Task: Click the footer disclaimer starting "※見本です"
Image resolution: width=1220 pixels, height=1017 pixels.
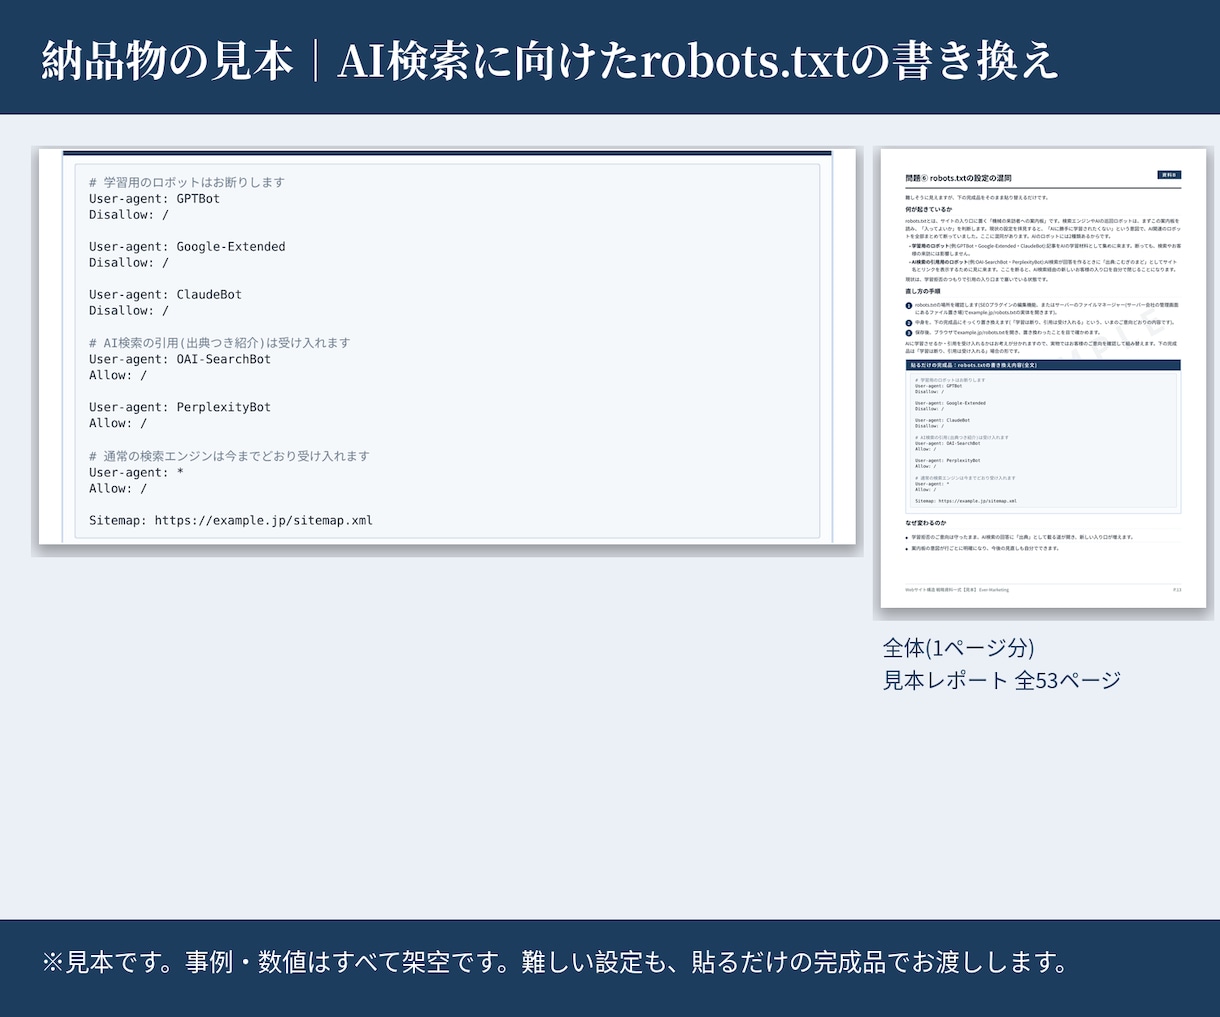Action: click(x=556, y=962)
